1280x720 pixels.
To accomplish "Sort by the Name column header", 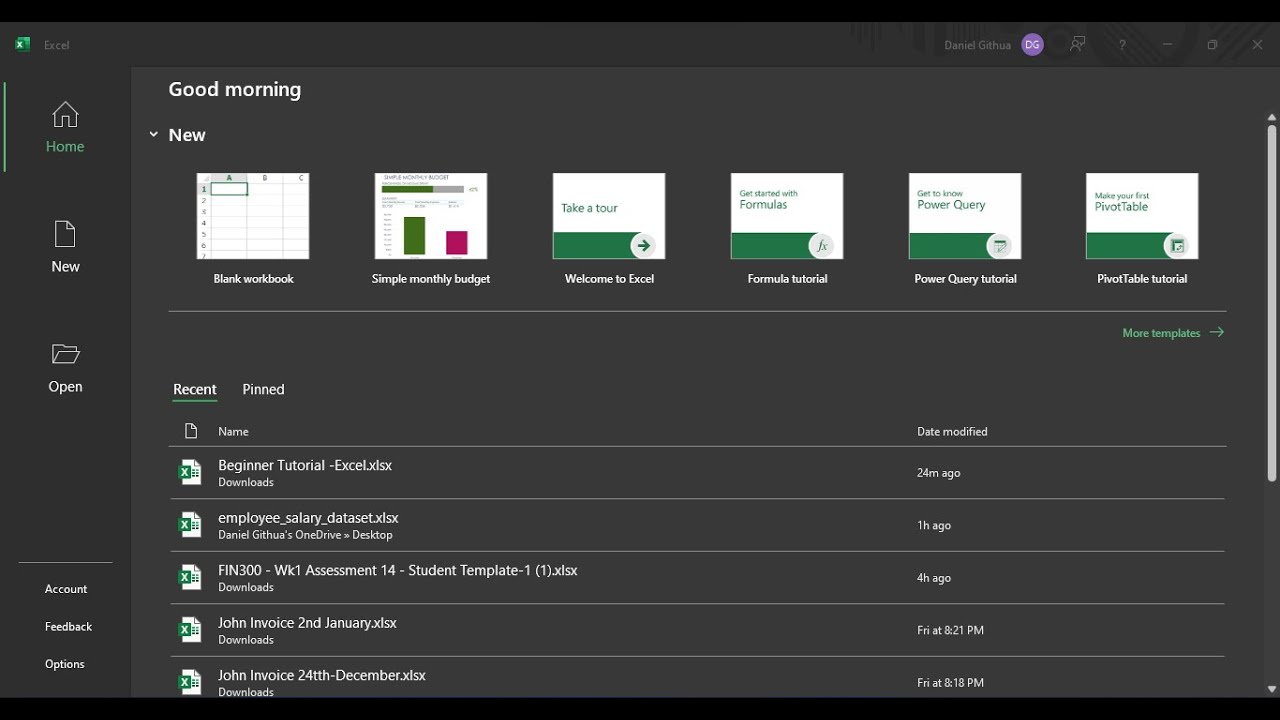I will [233, 432].
